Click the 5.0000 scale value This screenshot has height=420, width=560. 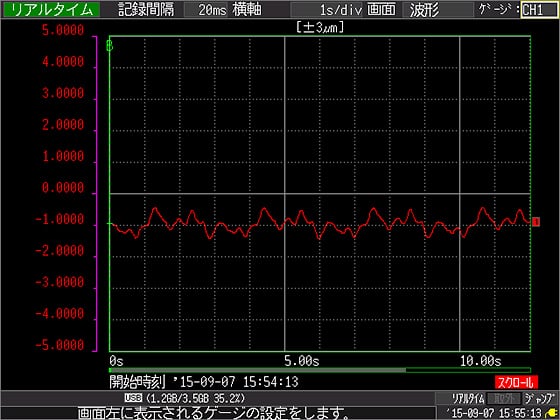[63, 30]
